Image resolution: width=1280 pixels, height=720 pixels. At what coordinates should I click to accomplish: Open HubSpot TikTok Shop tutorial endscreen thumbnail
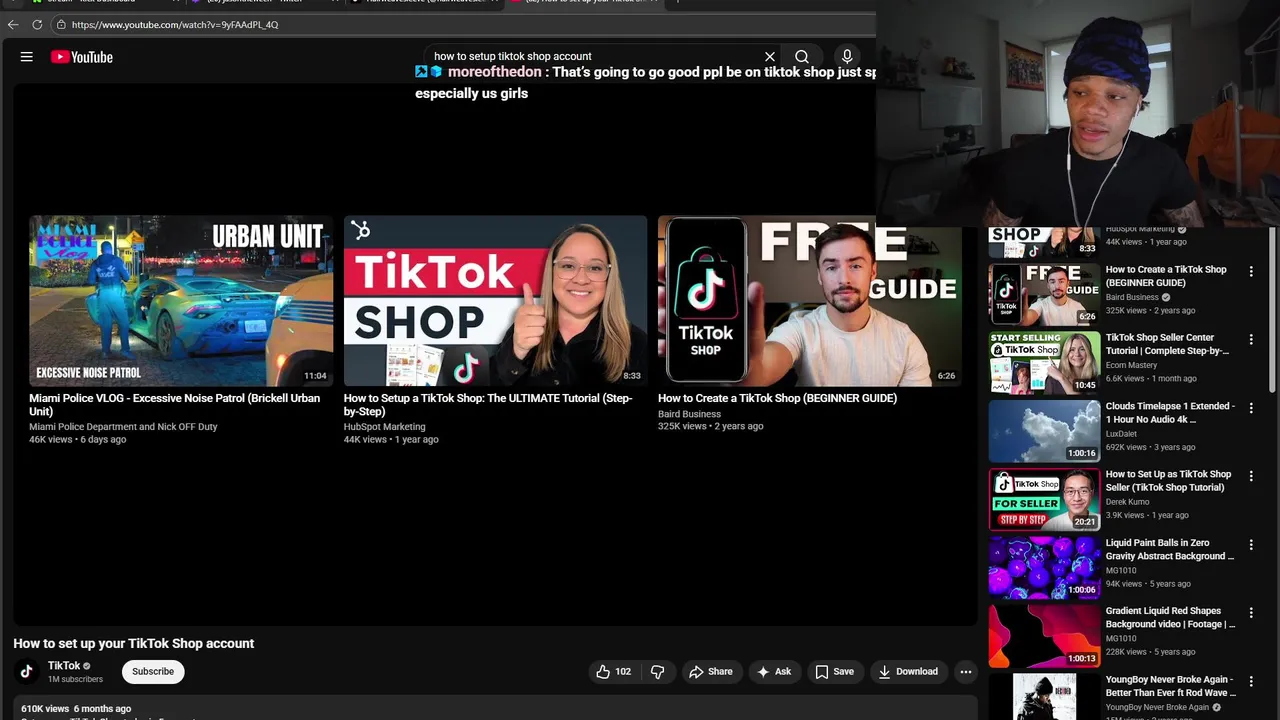pyautogui.click(x=495, y=301)
